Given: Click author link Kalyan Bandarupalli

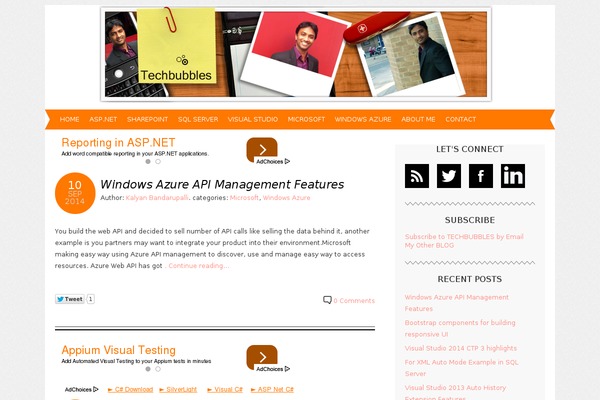Looking at the screenshot, I should (x=157, y=198).
